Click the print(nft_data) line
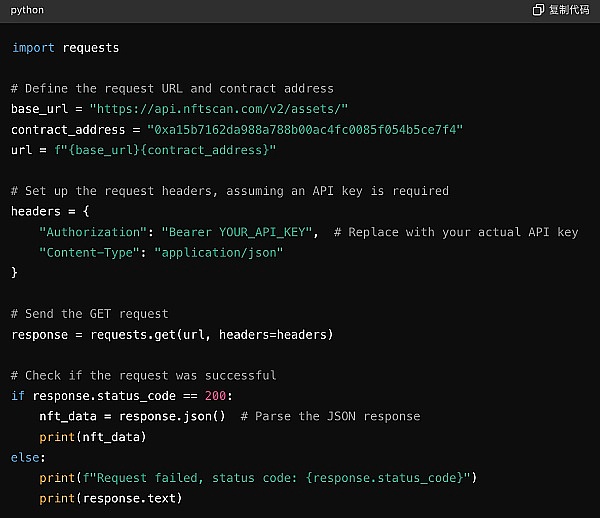600x518 pixels. pyautogui.click(x=93, y=437)
